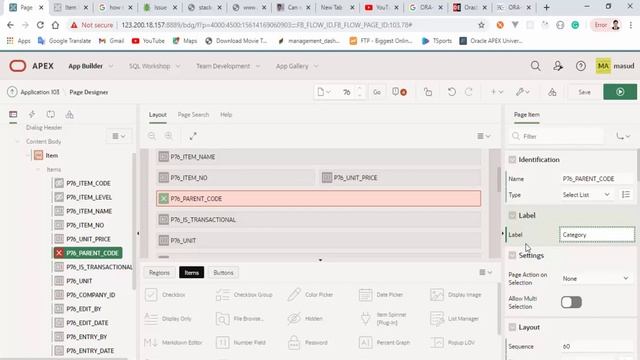Click the Go button
Screen dimensions: 640x360
[x=377, y=92]
